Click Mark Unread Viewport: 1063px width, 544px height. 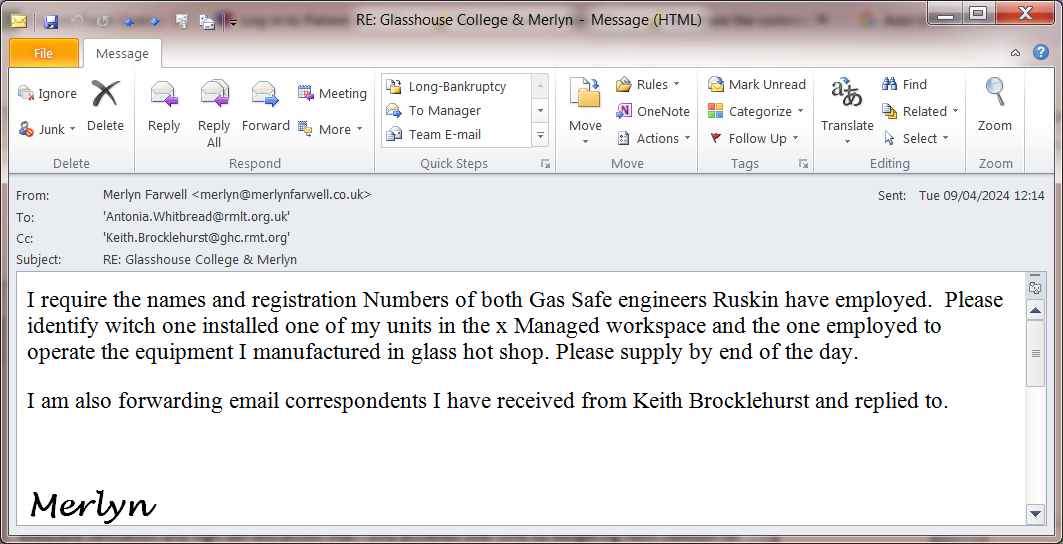[x=757, y=85]
